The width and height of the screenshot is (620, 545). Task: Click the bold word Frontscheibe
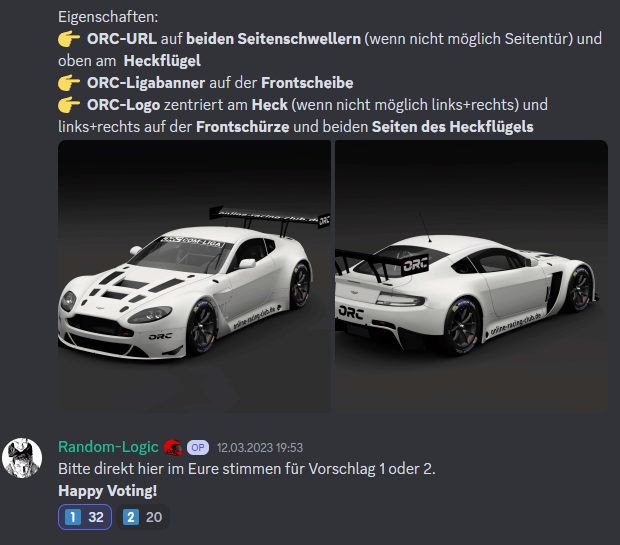click(x=307, y=83)
